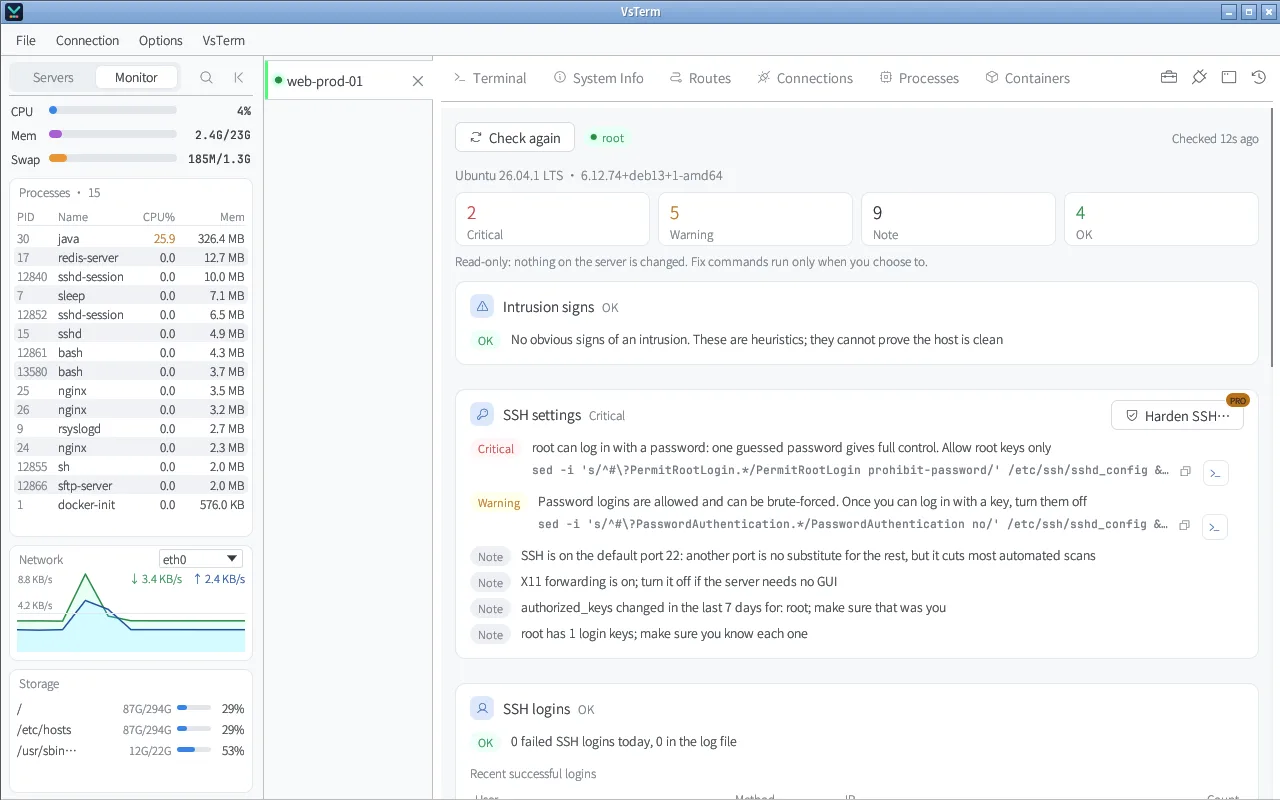1280x800 pixels.
Task: Click the Swap usage bar
Action: click(x=113, y=158)
